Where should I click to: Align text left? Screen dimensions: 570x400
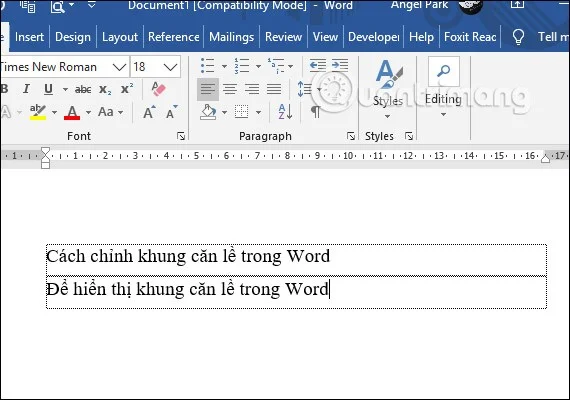pos(208,89)
